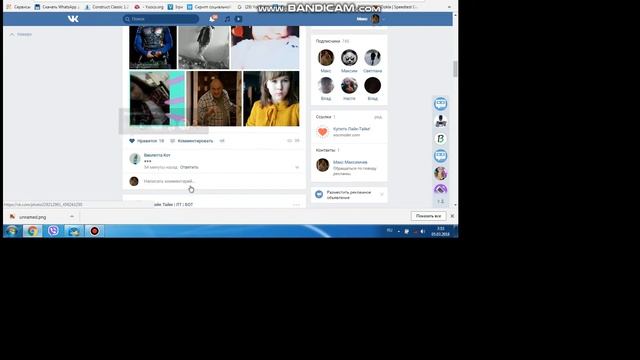Open the Construct Classic bookmark
Screen dimensions: 640x360
point(107,7)
